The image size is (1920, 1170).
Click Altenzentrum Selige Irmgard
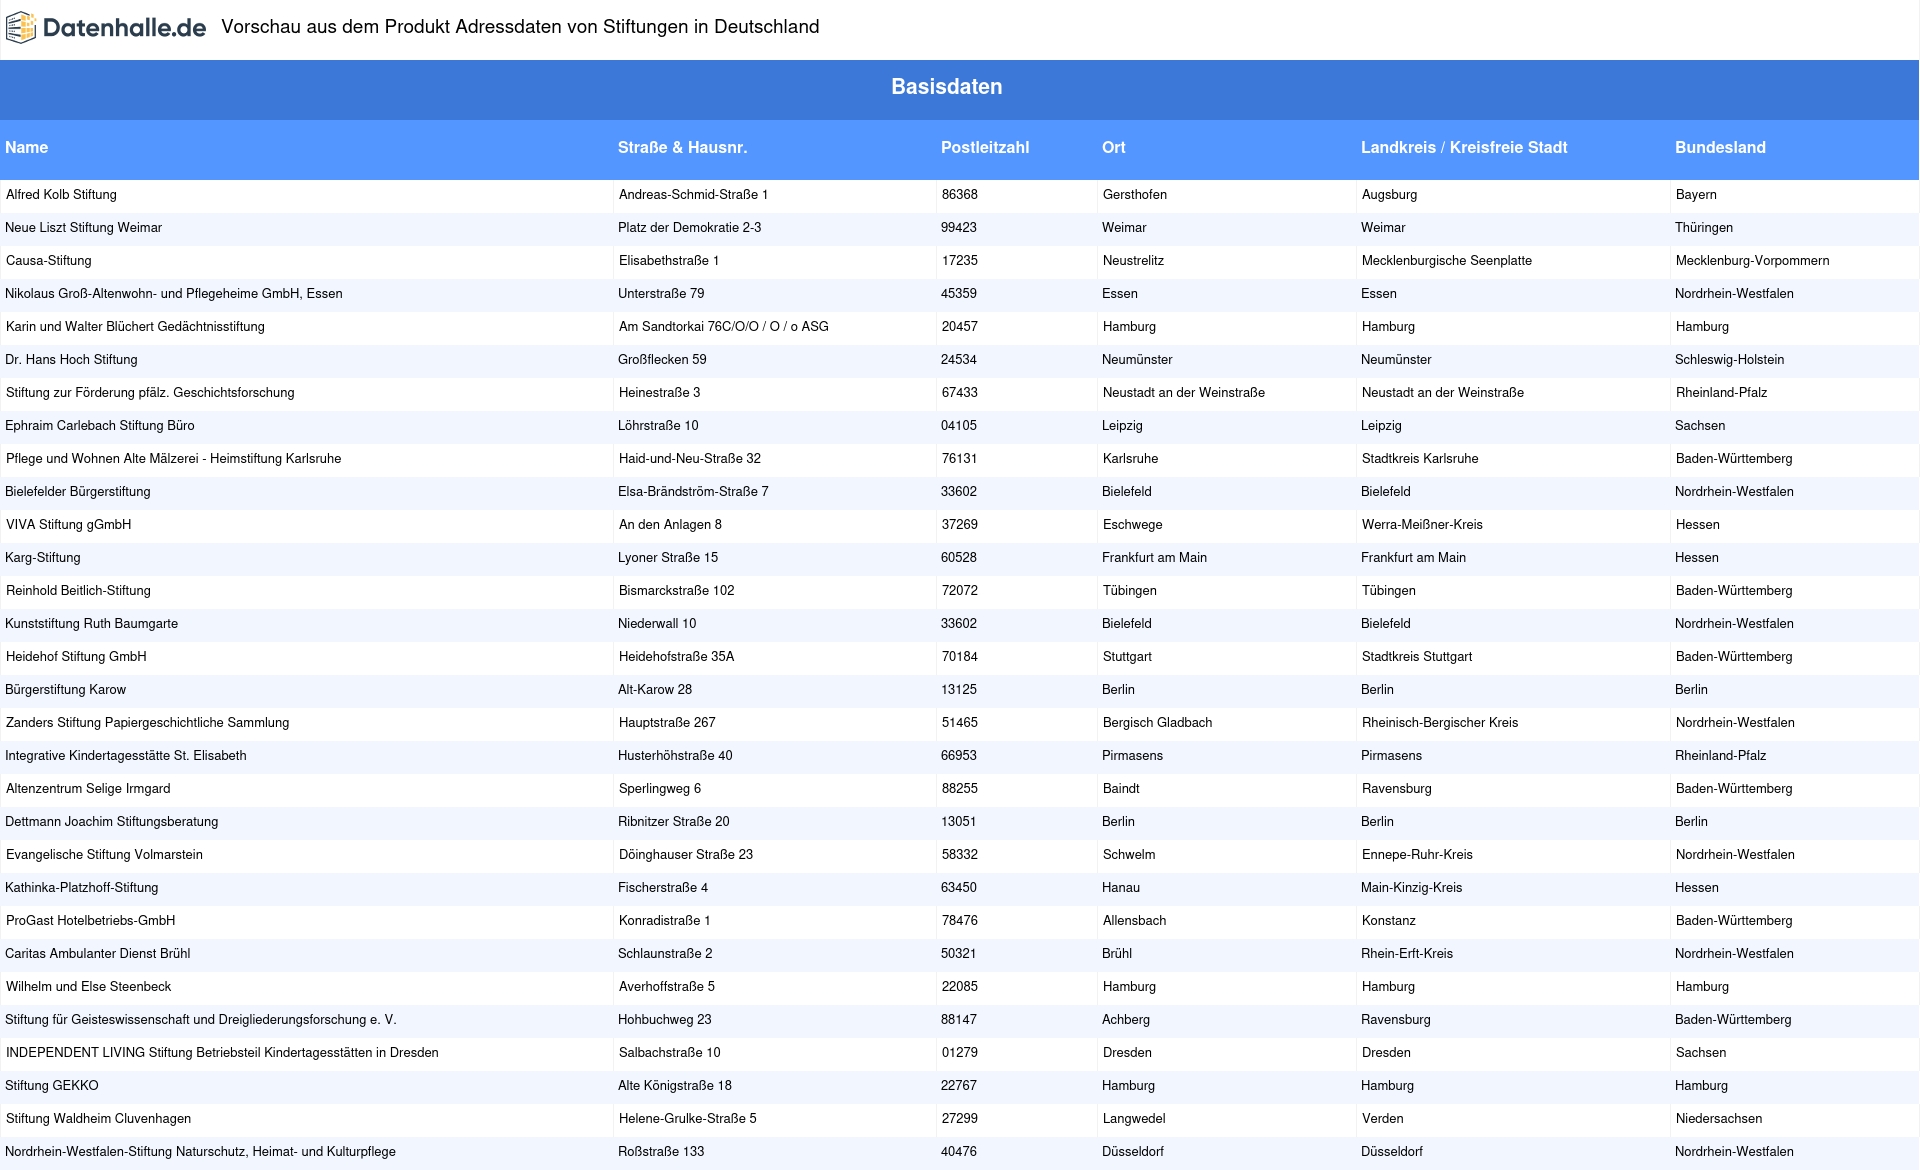88,789
